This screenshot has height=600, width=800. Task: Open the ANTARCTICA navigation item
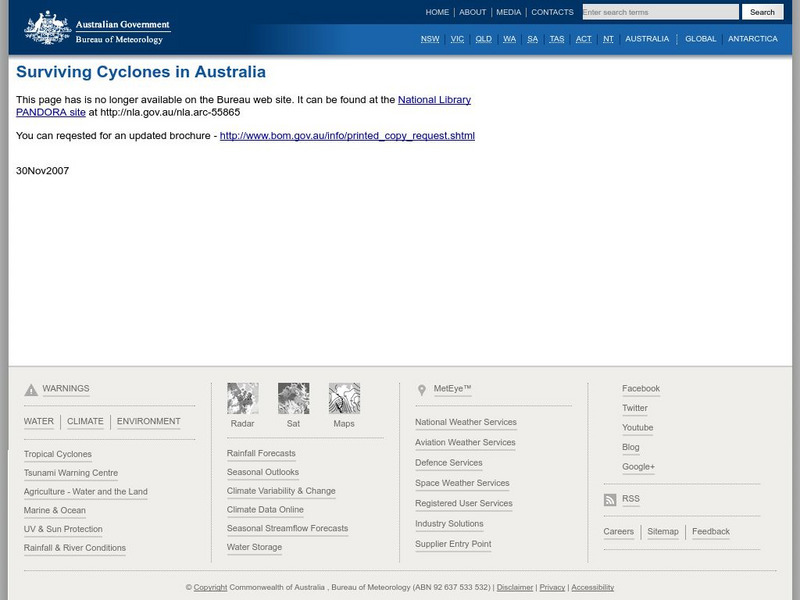tap(753, 39)
